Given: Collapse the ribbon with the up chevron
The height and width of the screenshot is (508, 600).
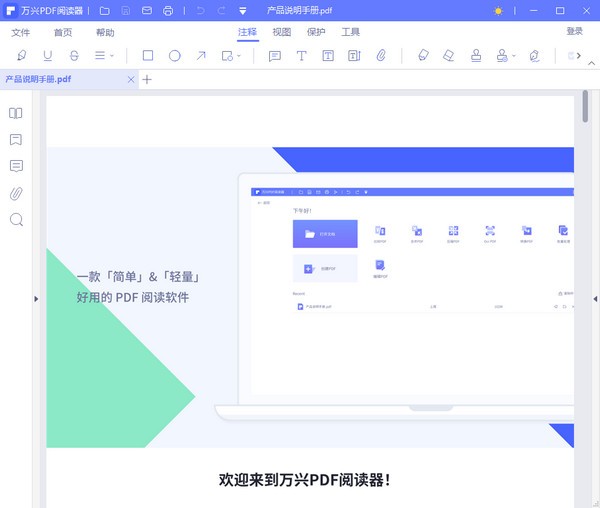Looking at the screenshot, I should (x=592, y=64).
